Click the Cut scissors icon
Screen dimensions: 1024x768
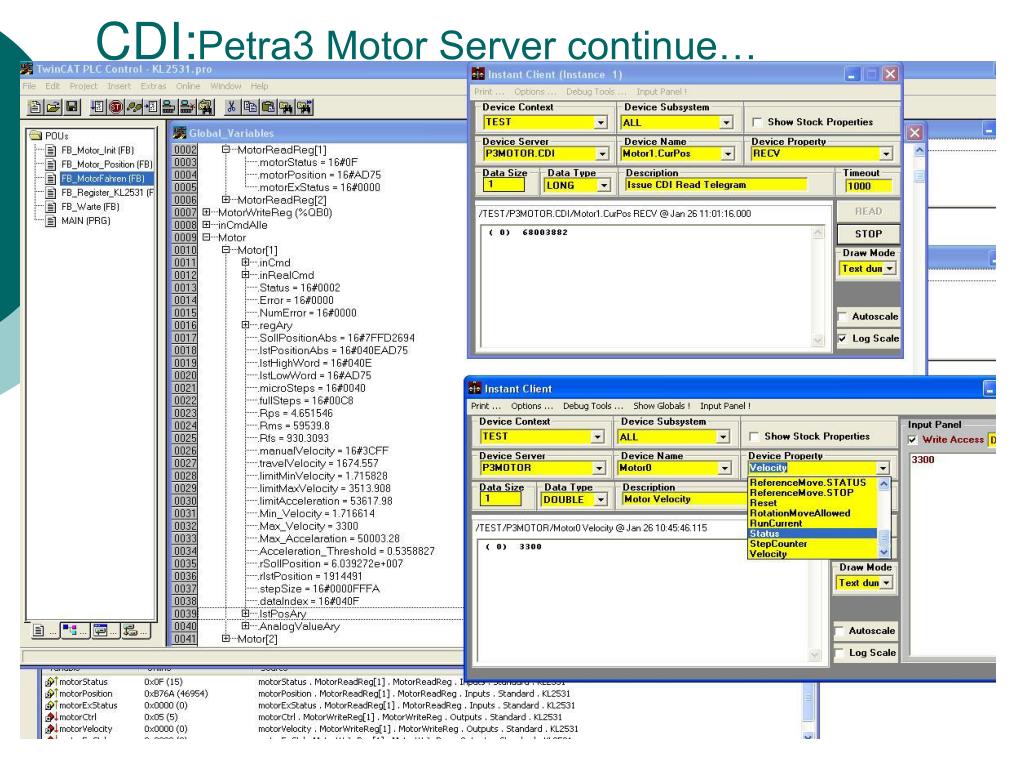(231, 106)
